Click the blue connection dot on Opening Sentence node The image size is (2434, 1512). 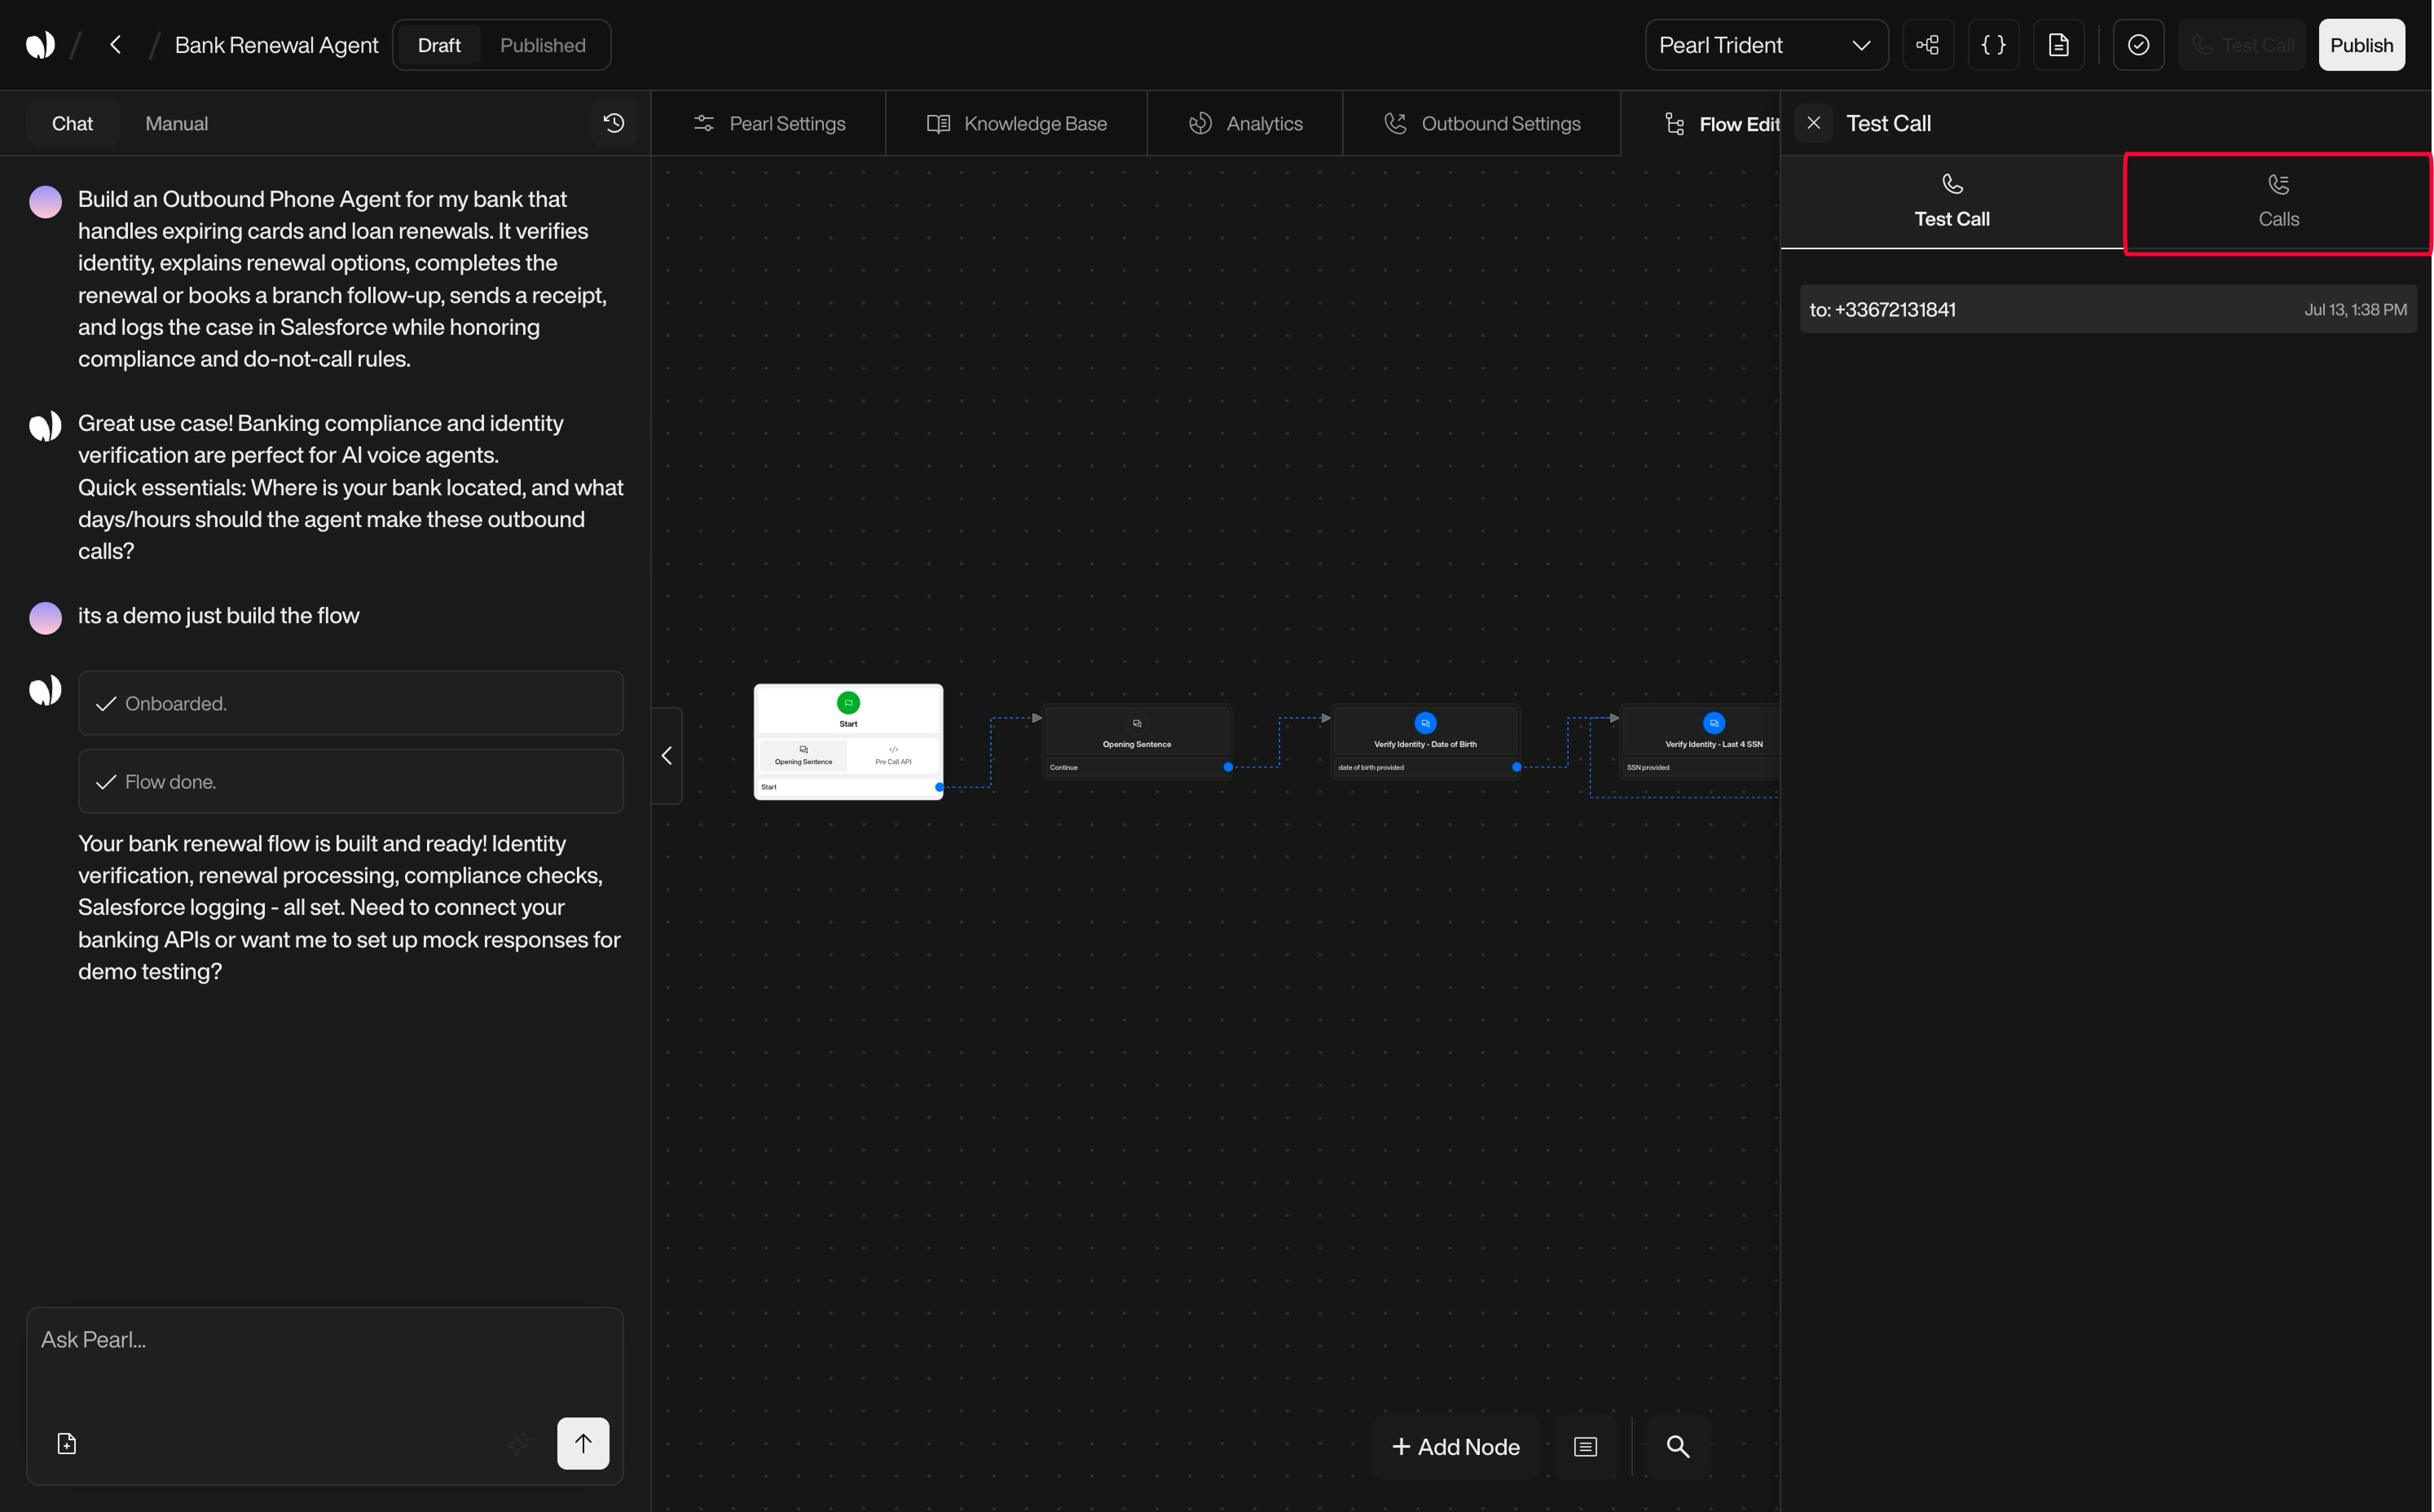pos(1228,766)
